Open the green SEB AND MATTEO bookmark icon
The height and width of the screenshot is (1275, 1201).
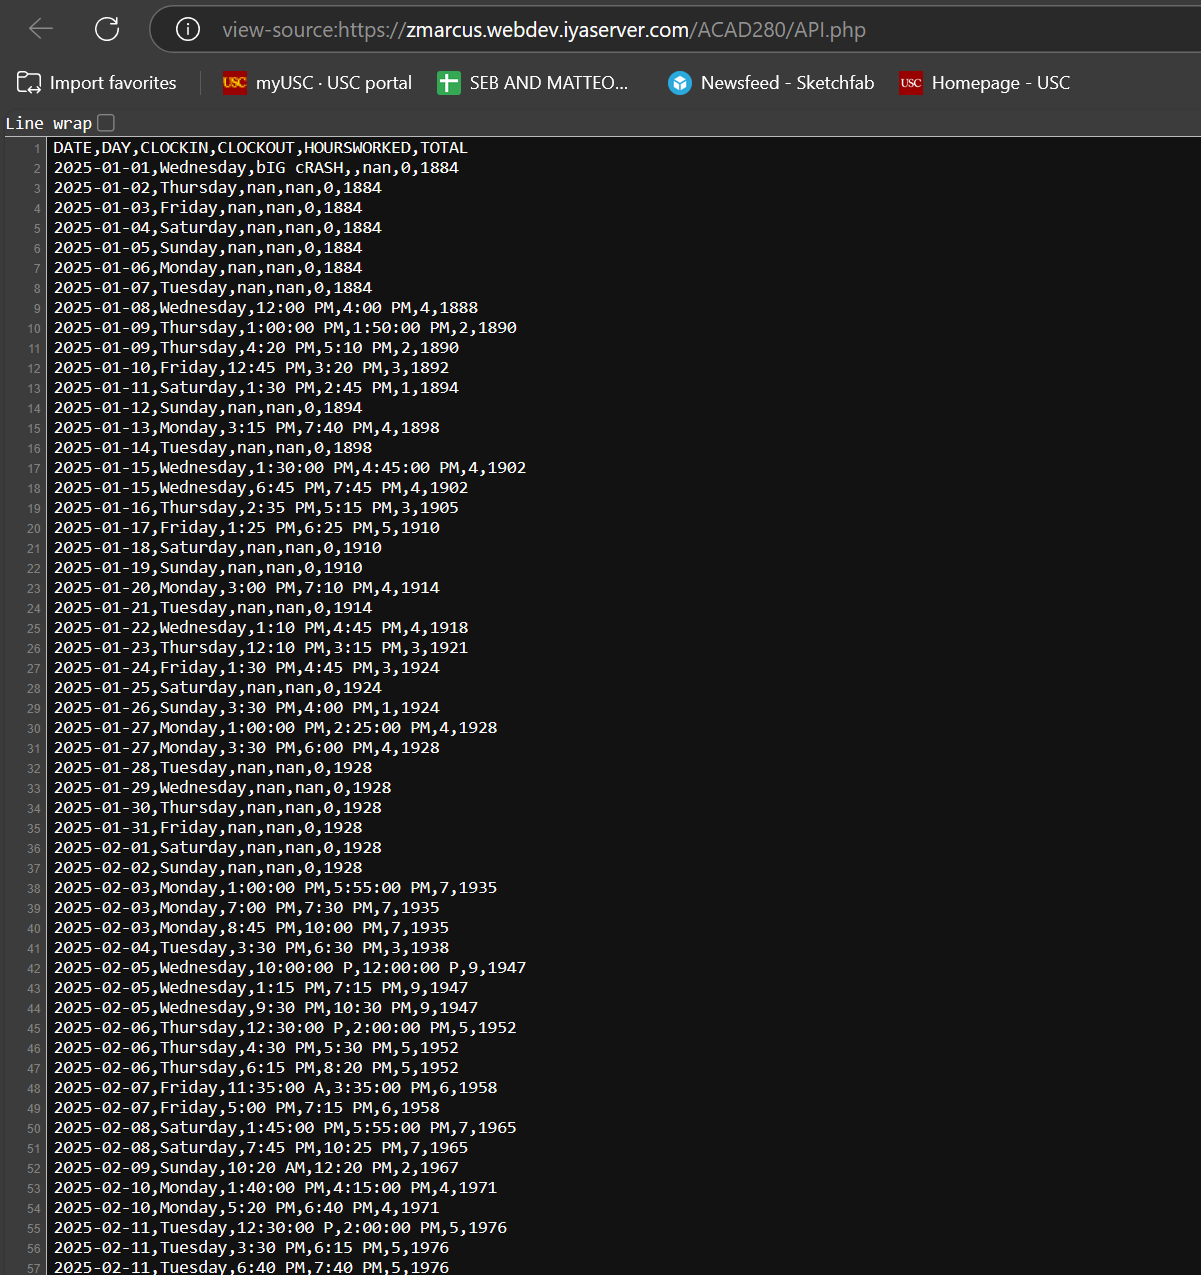coord(449,83)
